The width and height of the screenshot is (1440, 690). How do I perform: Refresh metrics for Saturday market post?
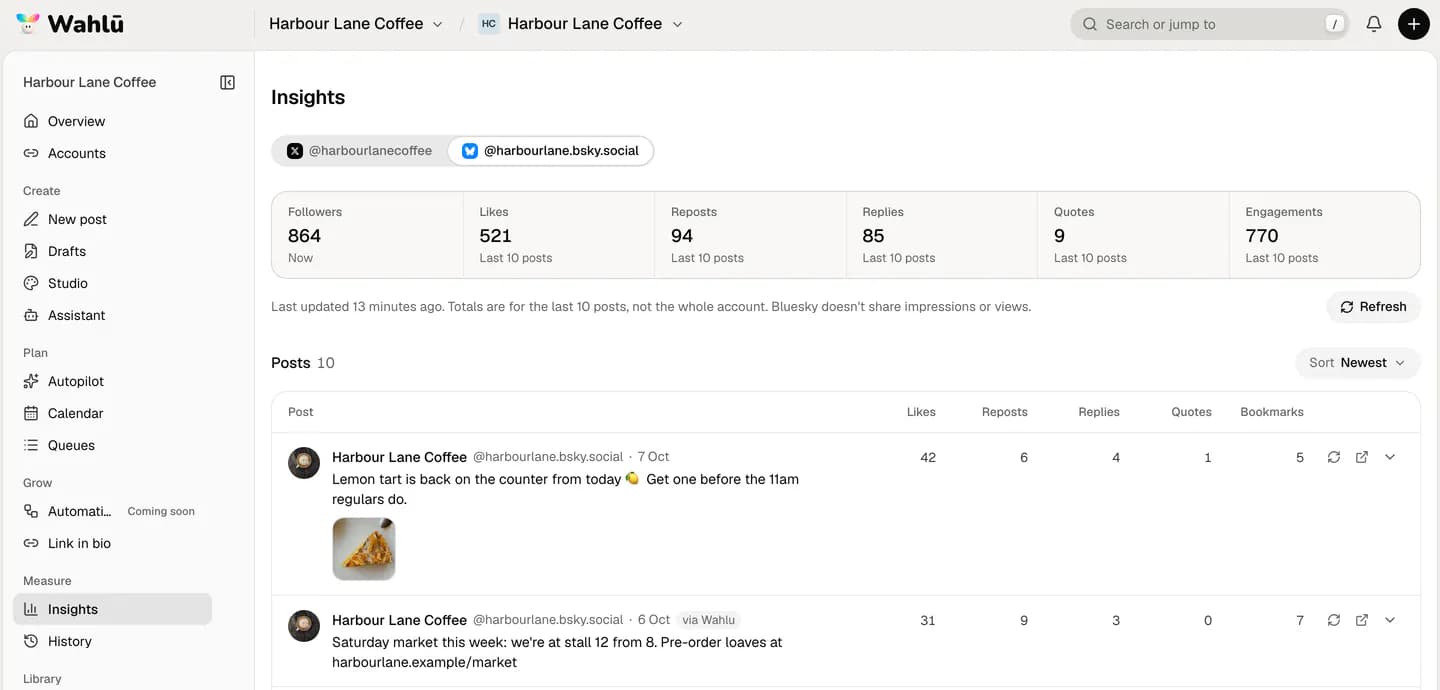click(x=1334, y=620)
